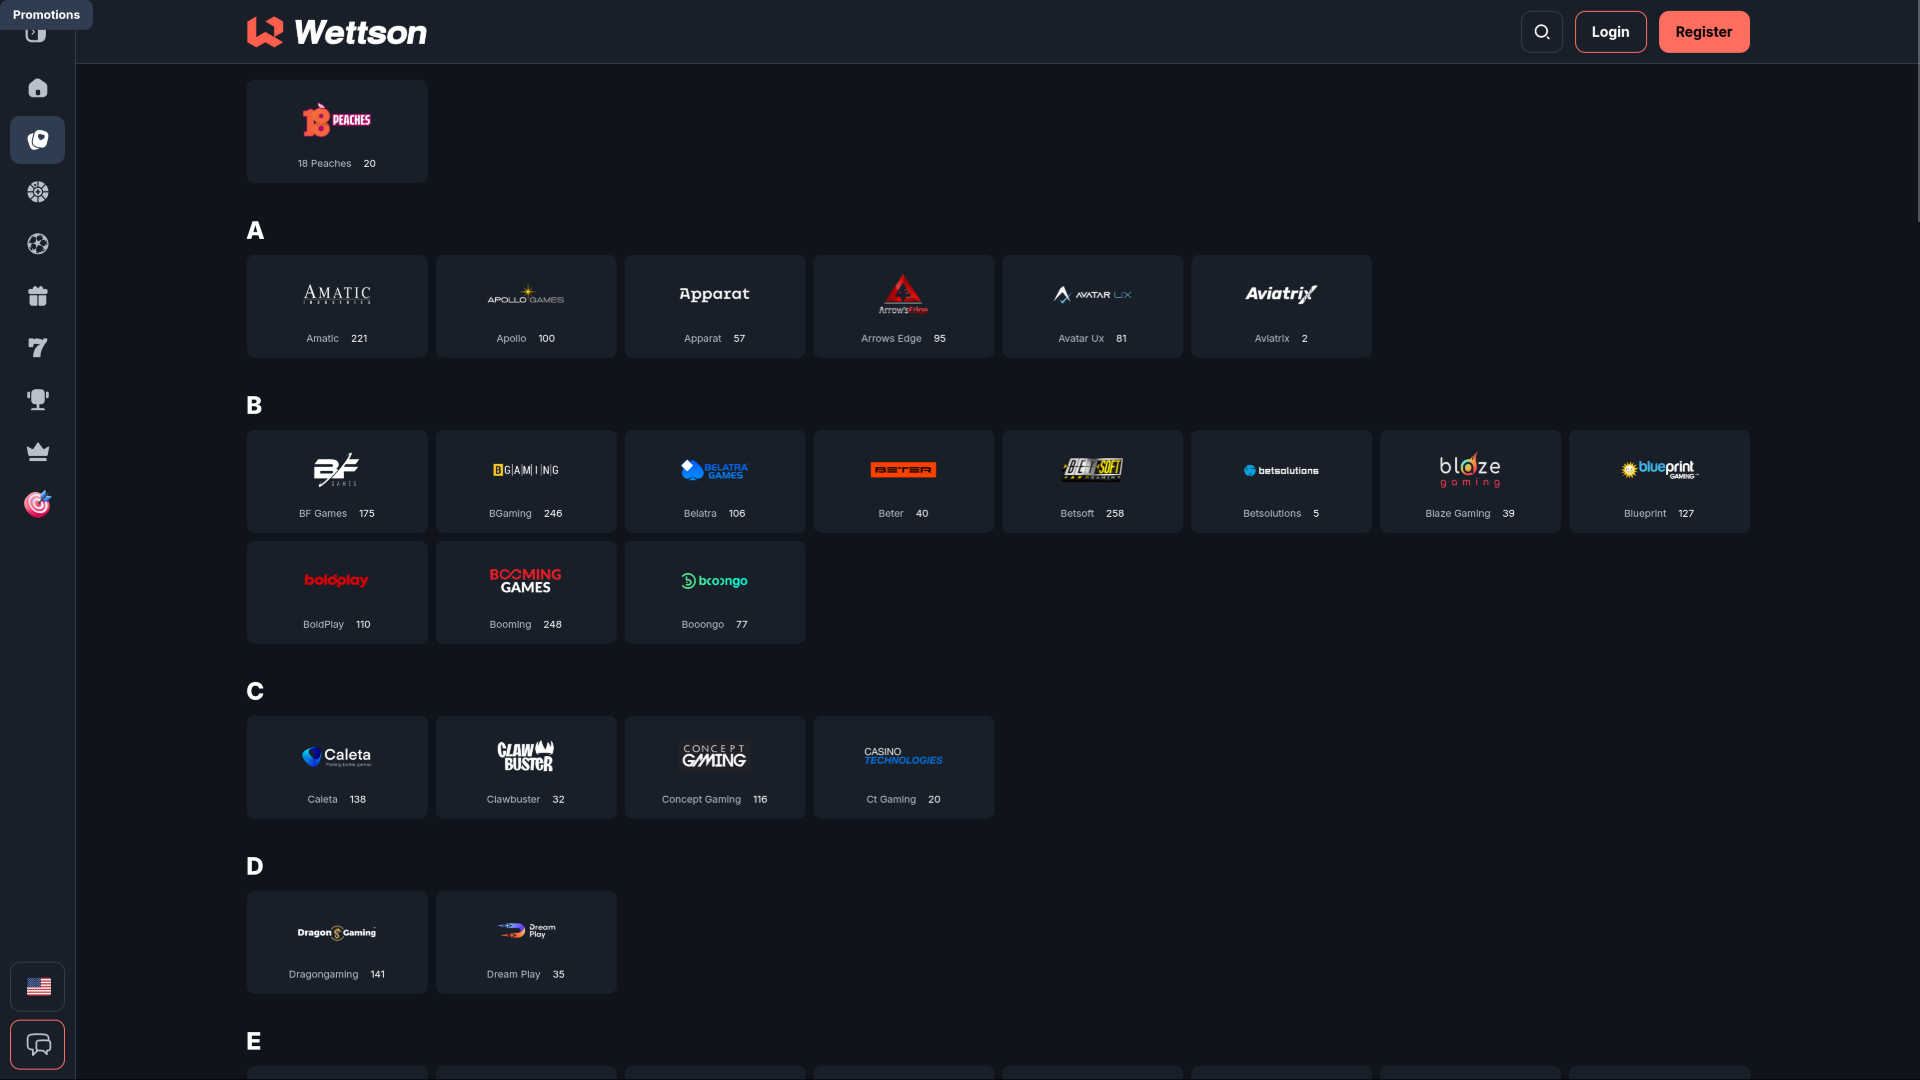Image resolution: width=1920 pixels, height=1080 pixels.
Task: Open the Dream Play provider card
Action: pyautogui.click(x=526, y=942)
